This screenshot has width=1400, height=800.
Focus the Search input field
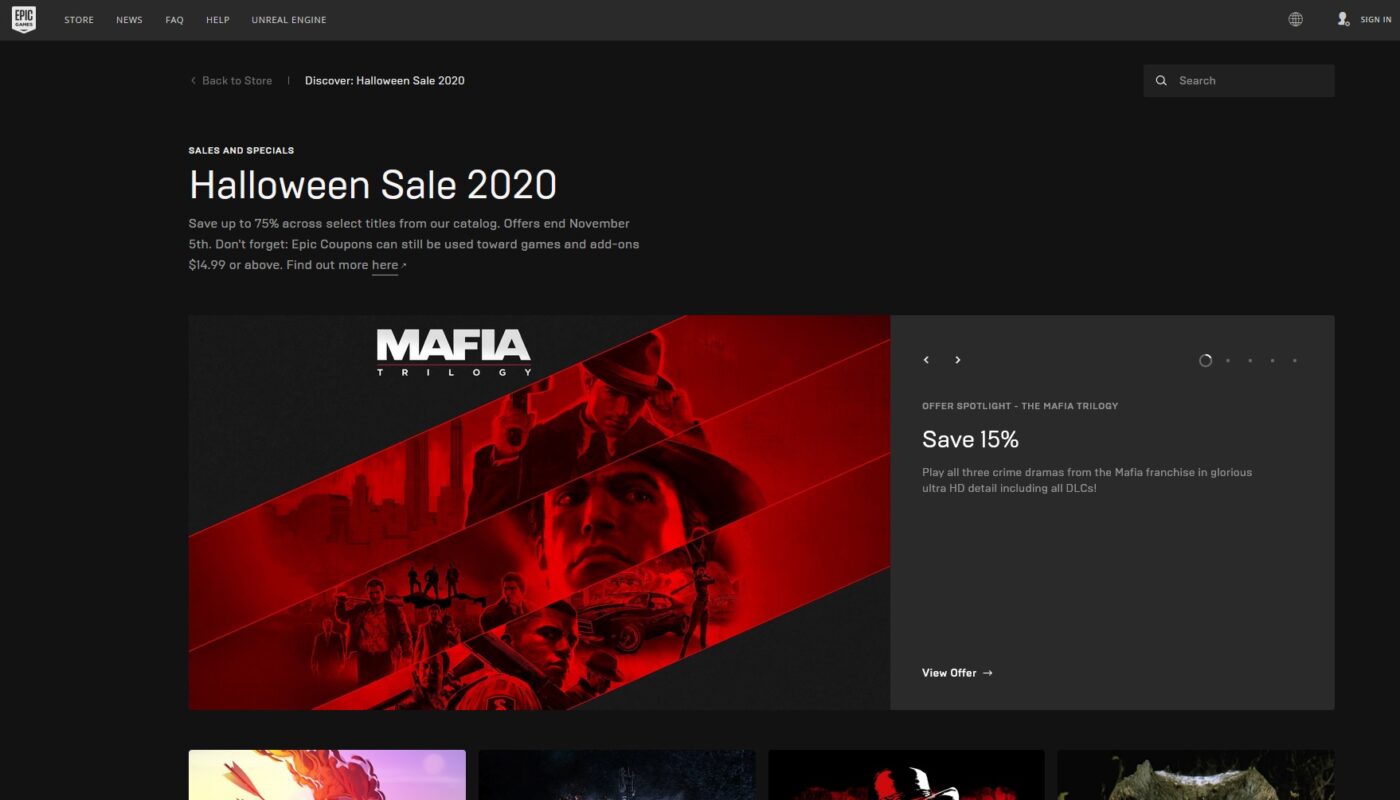click(1239, 81)
